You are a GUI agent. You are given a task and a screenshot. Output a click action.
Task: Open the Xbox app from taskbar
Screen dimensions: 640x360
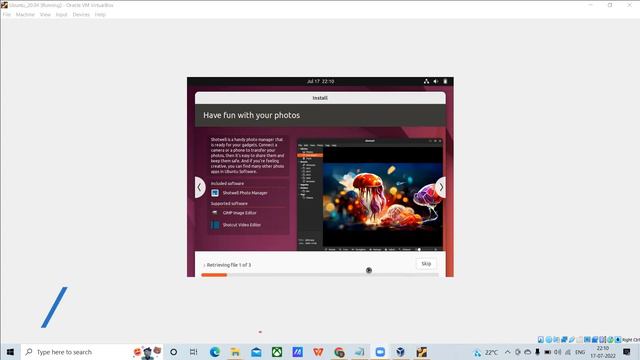[277, 352]
